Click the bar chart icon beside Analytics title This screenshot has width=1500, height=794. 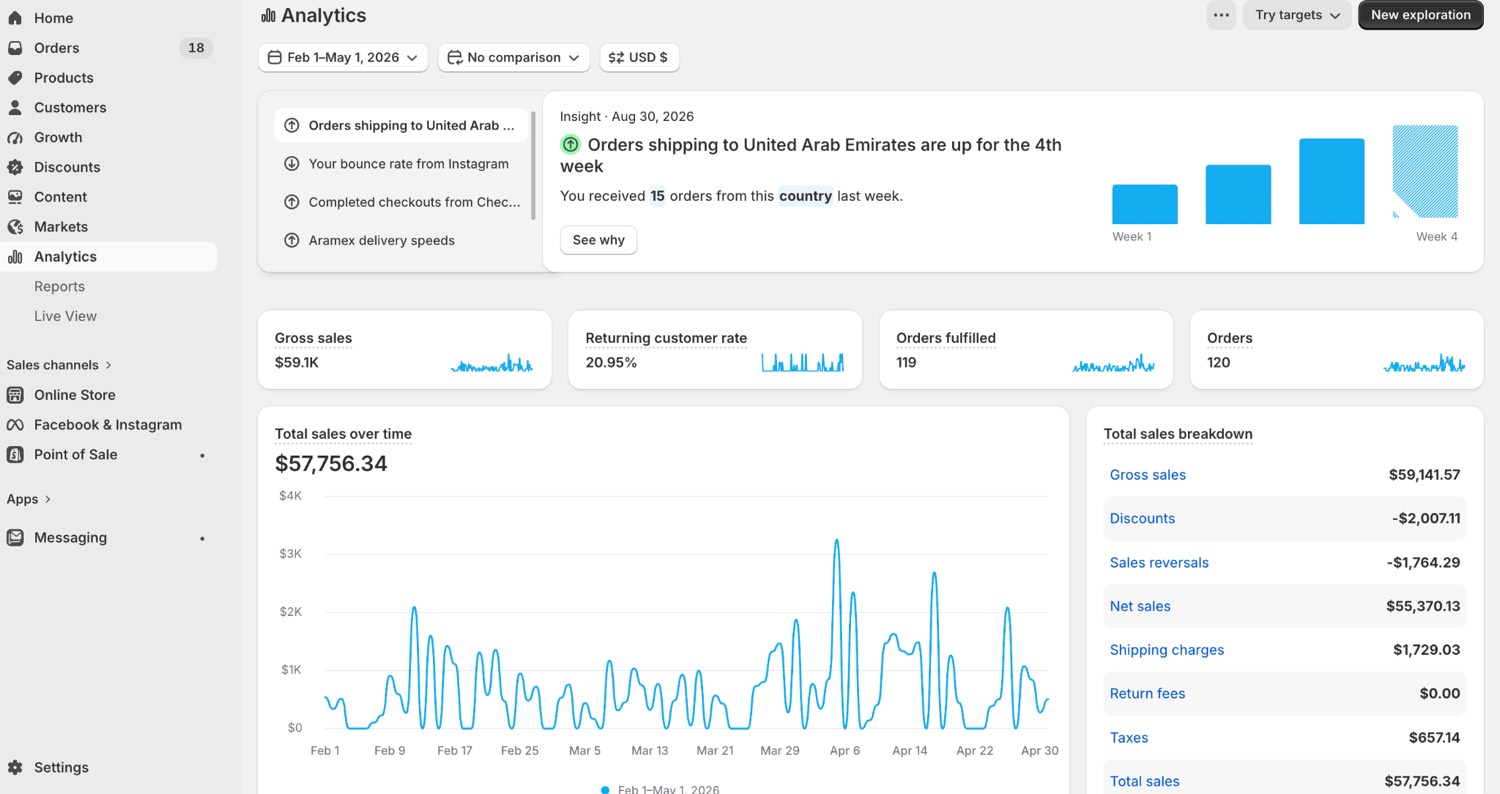click(x=268, y=15)
